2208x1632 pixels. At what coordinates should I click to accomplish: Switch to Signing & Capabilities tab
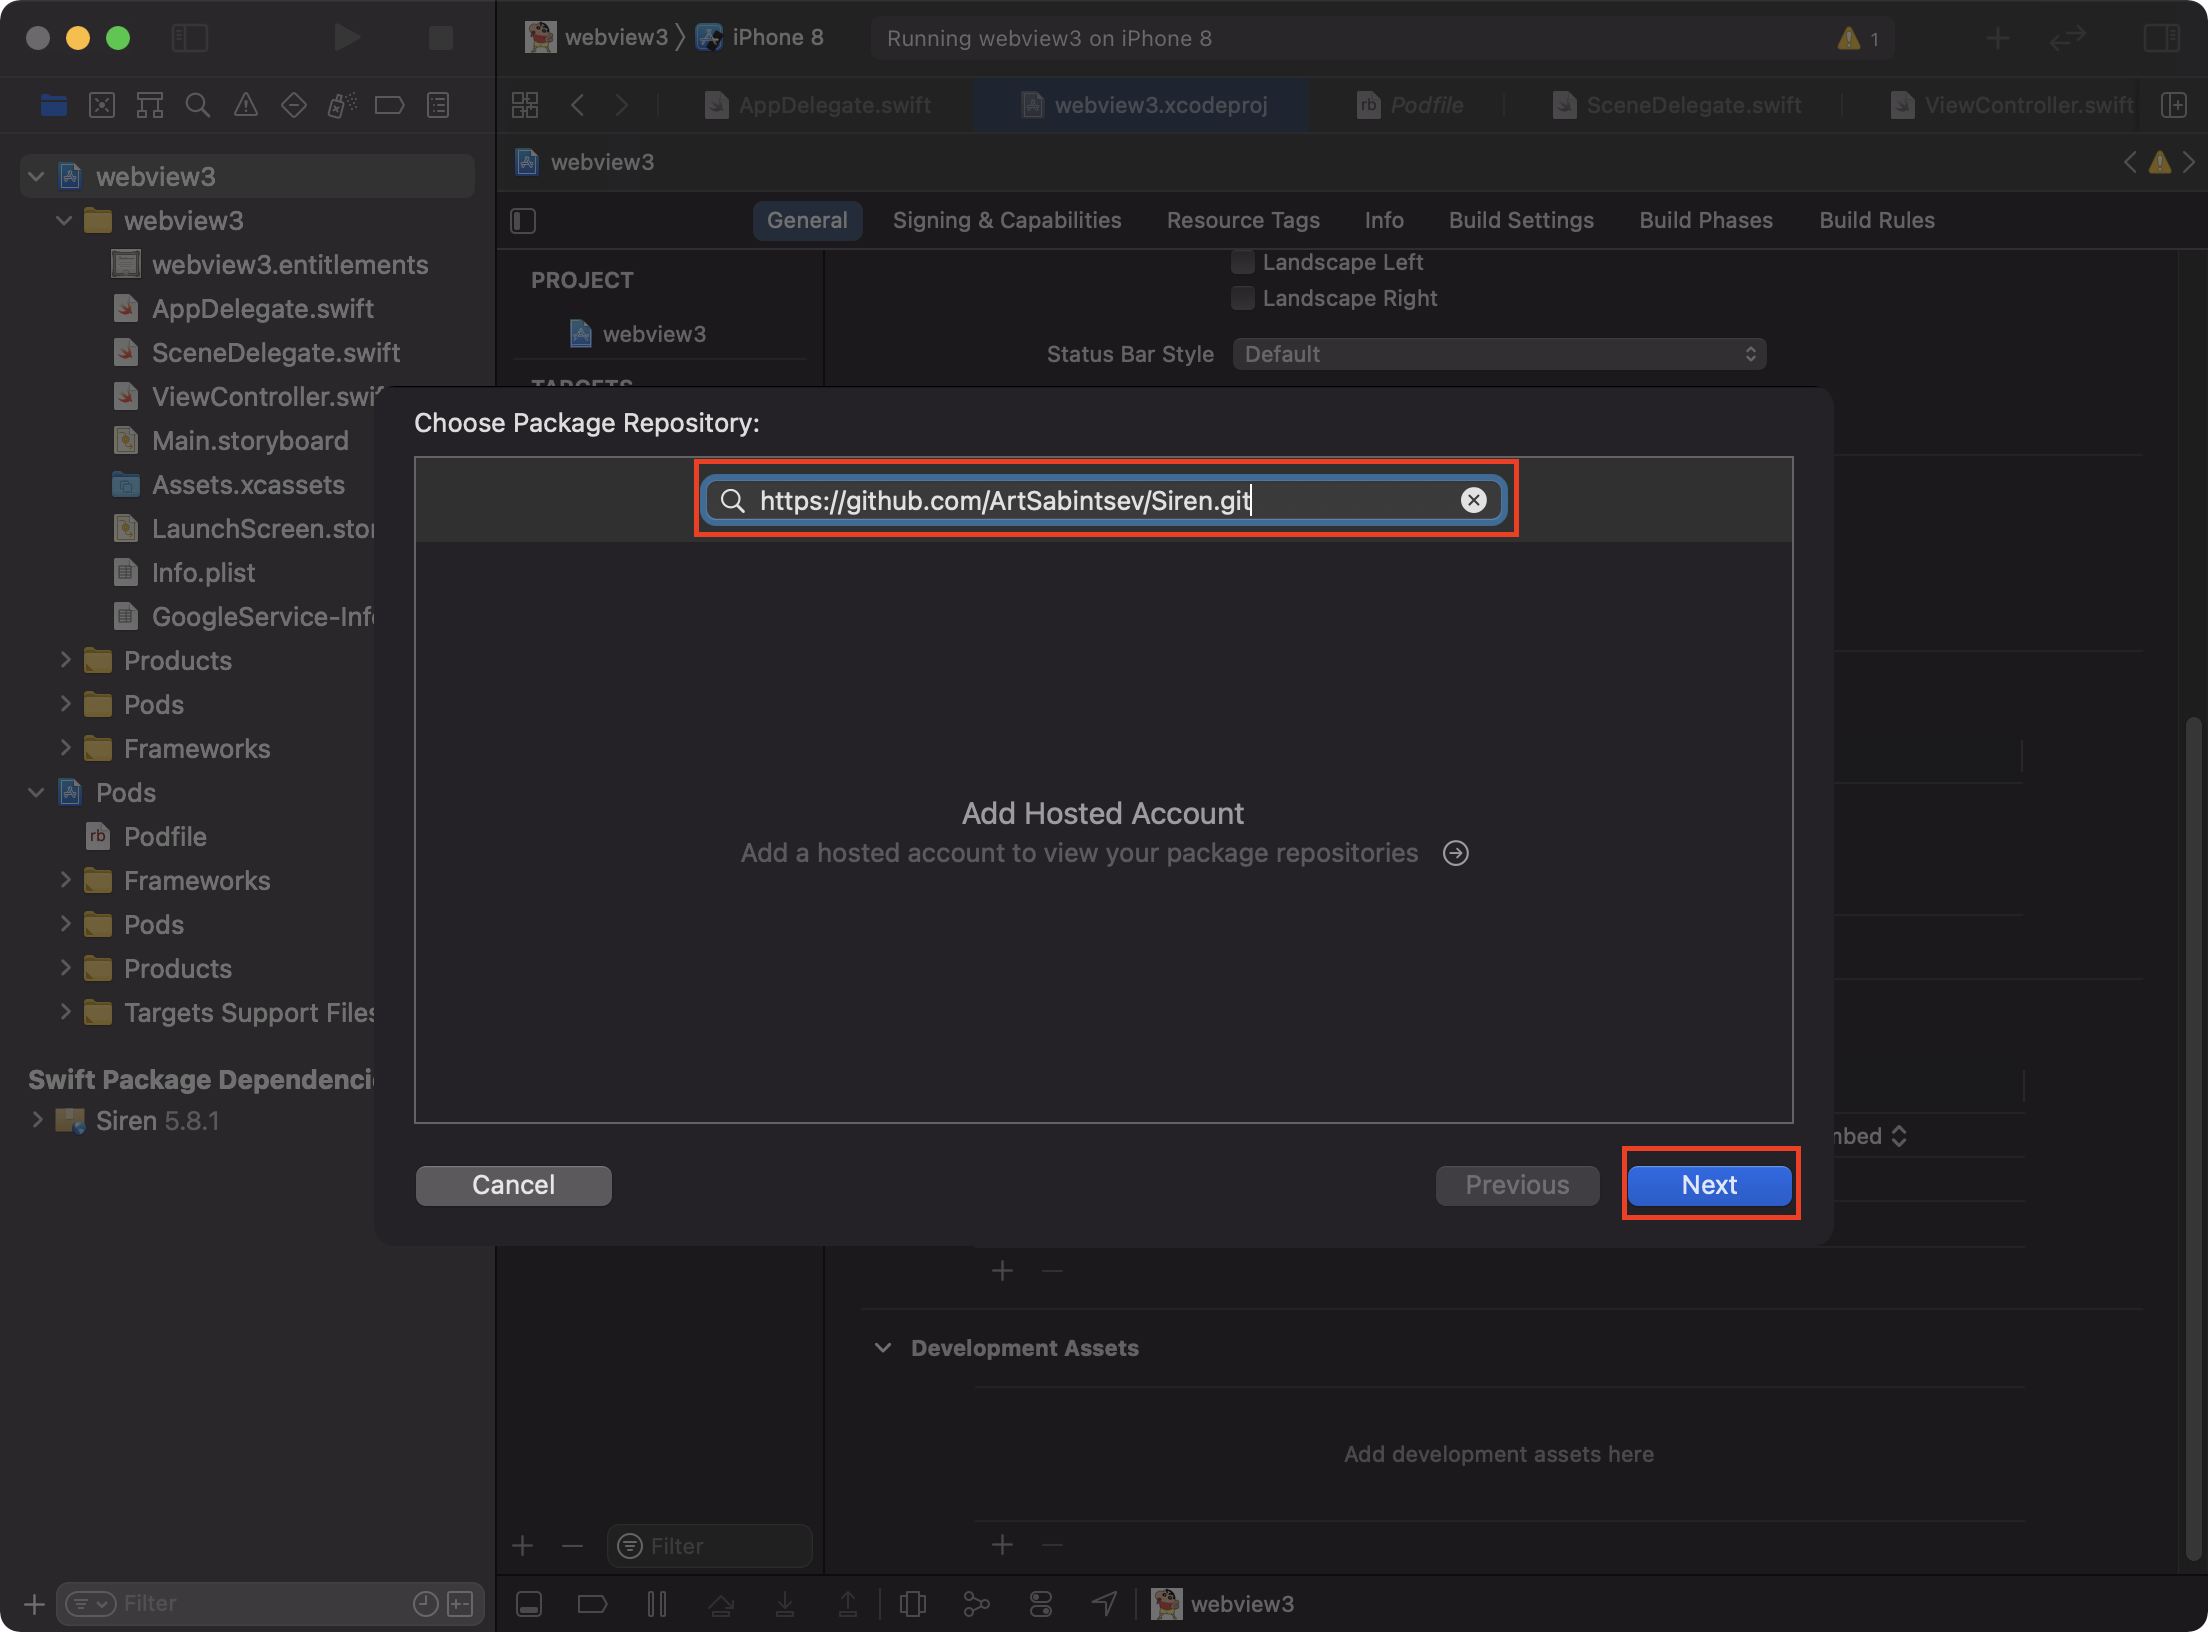pos(1006,220)
